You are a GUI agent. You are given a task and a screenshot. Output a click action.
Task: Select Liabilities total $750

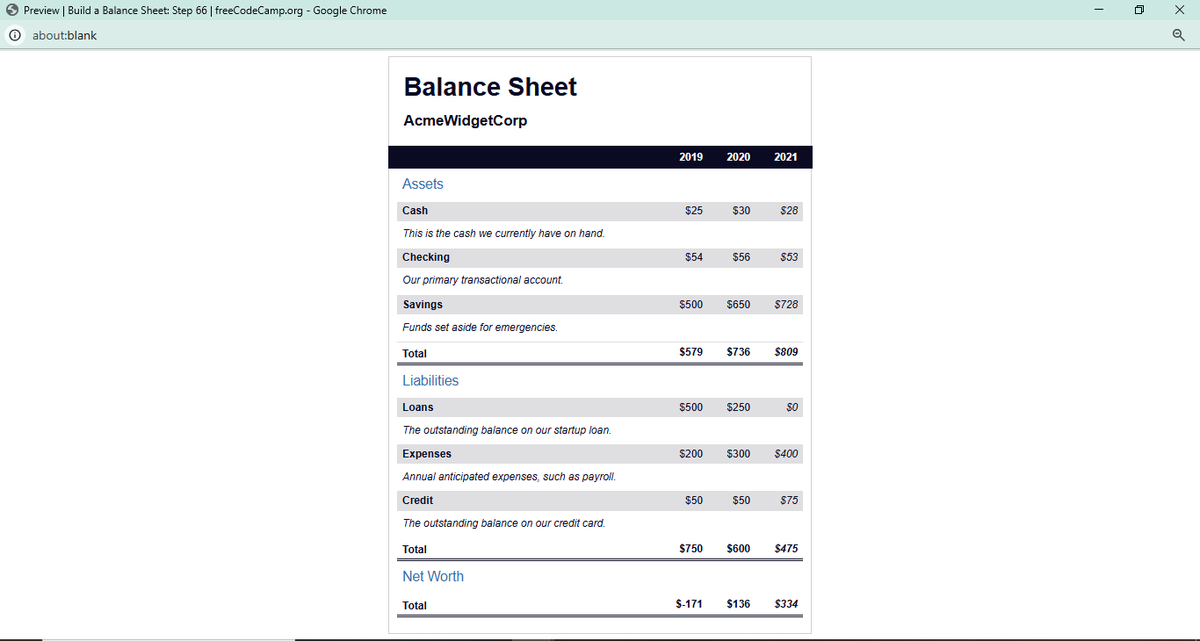[x=691, y=548]
